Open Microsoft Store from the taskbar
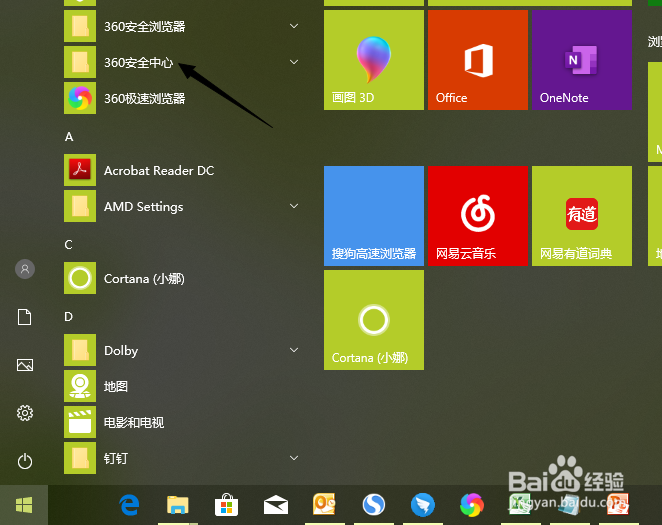 tap(226, 505)
